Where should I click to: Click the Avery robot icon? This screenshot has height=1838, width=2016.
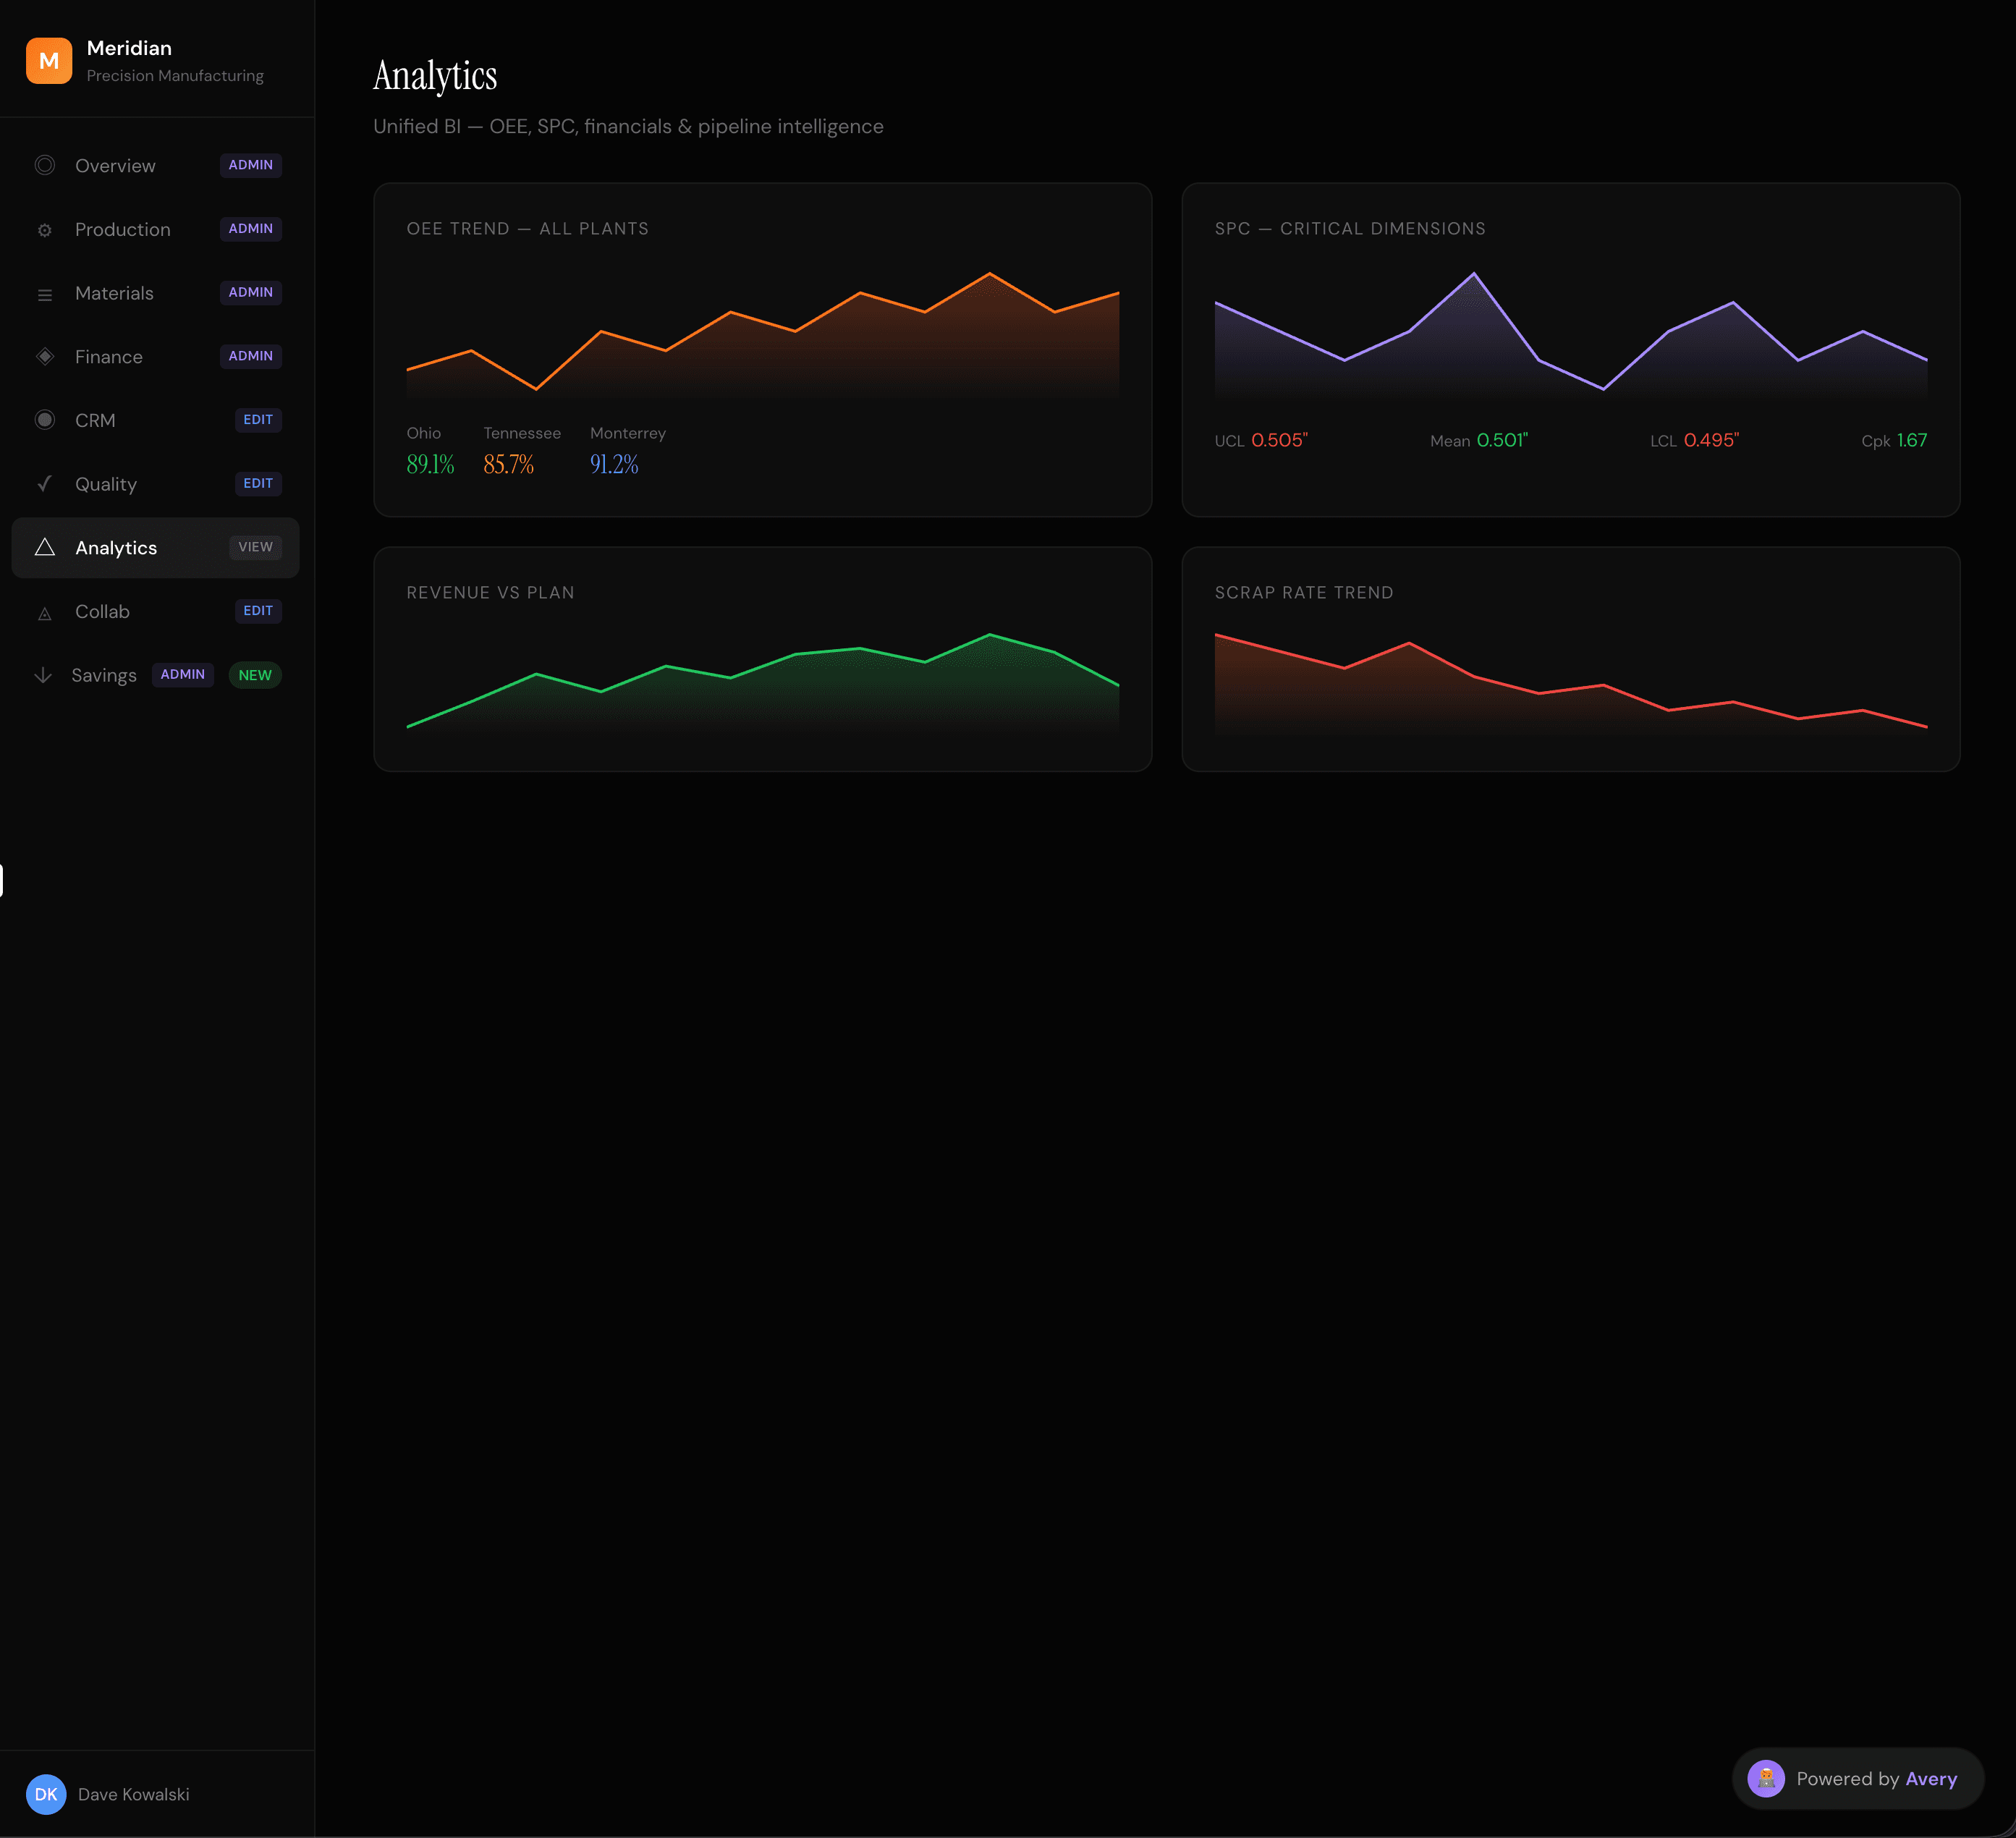(x=1767, y=1779)
